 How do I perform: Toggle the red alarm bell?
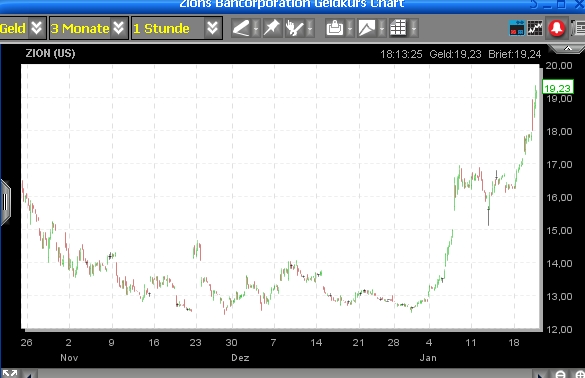click(x=557, y=28)
